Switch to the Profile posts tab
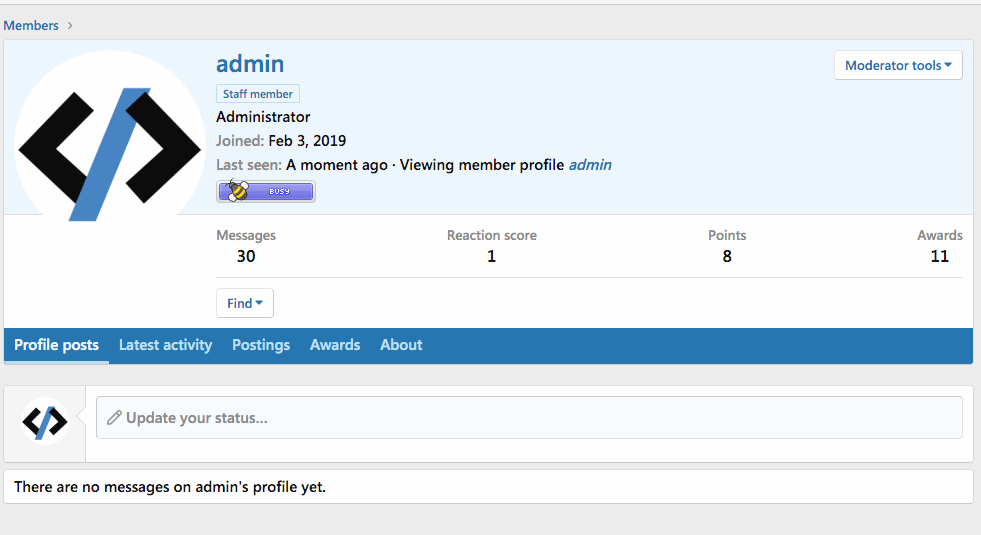981x535 pixels. (56, 345)
